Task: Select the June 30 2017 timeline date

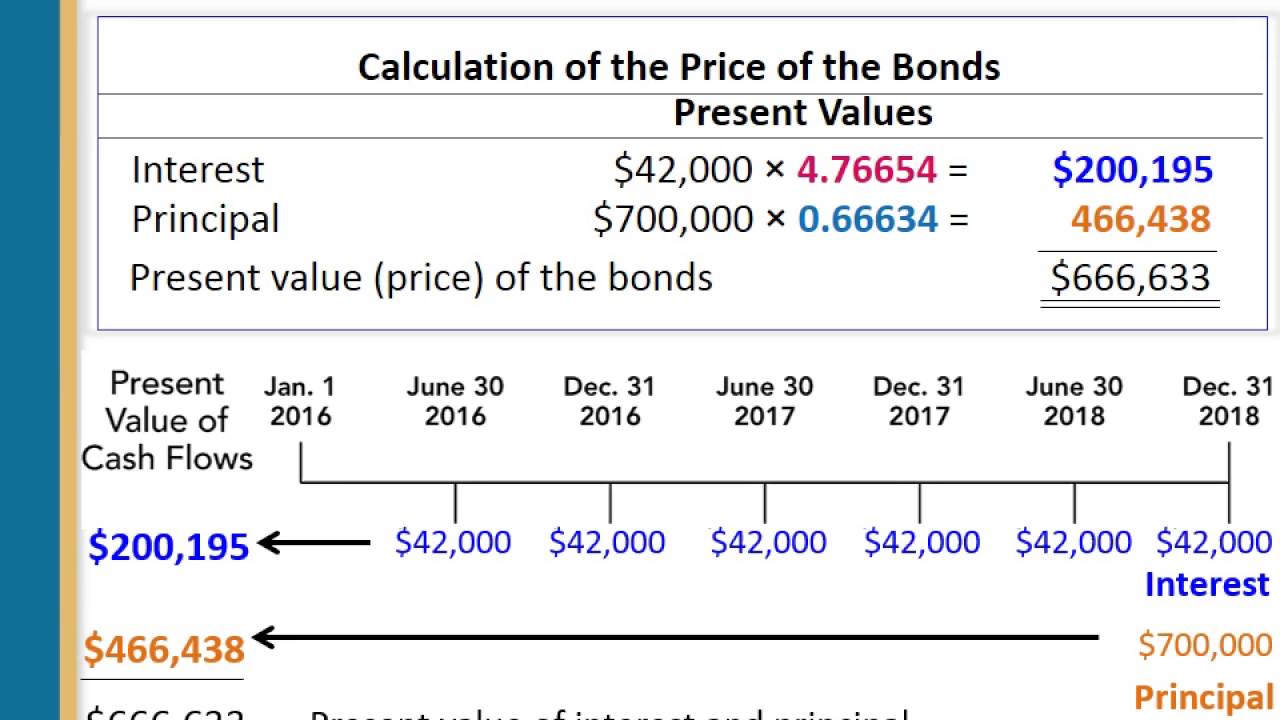Action: 764,401
